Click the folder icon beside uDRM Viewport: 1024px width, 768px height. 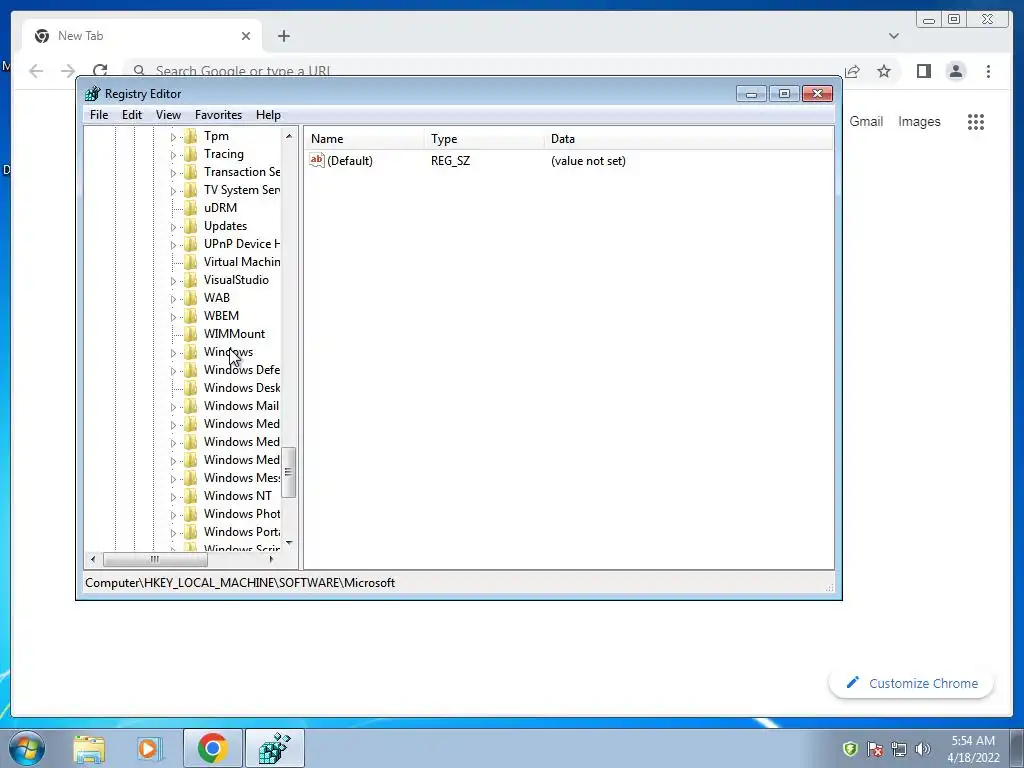click(191, 208)
